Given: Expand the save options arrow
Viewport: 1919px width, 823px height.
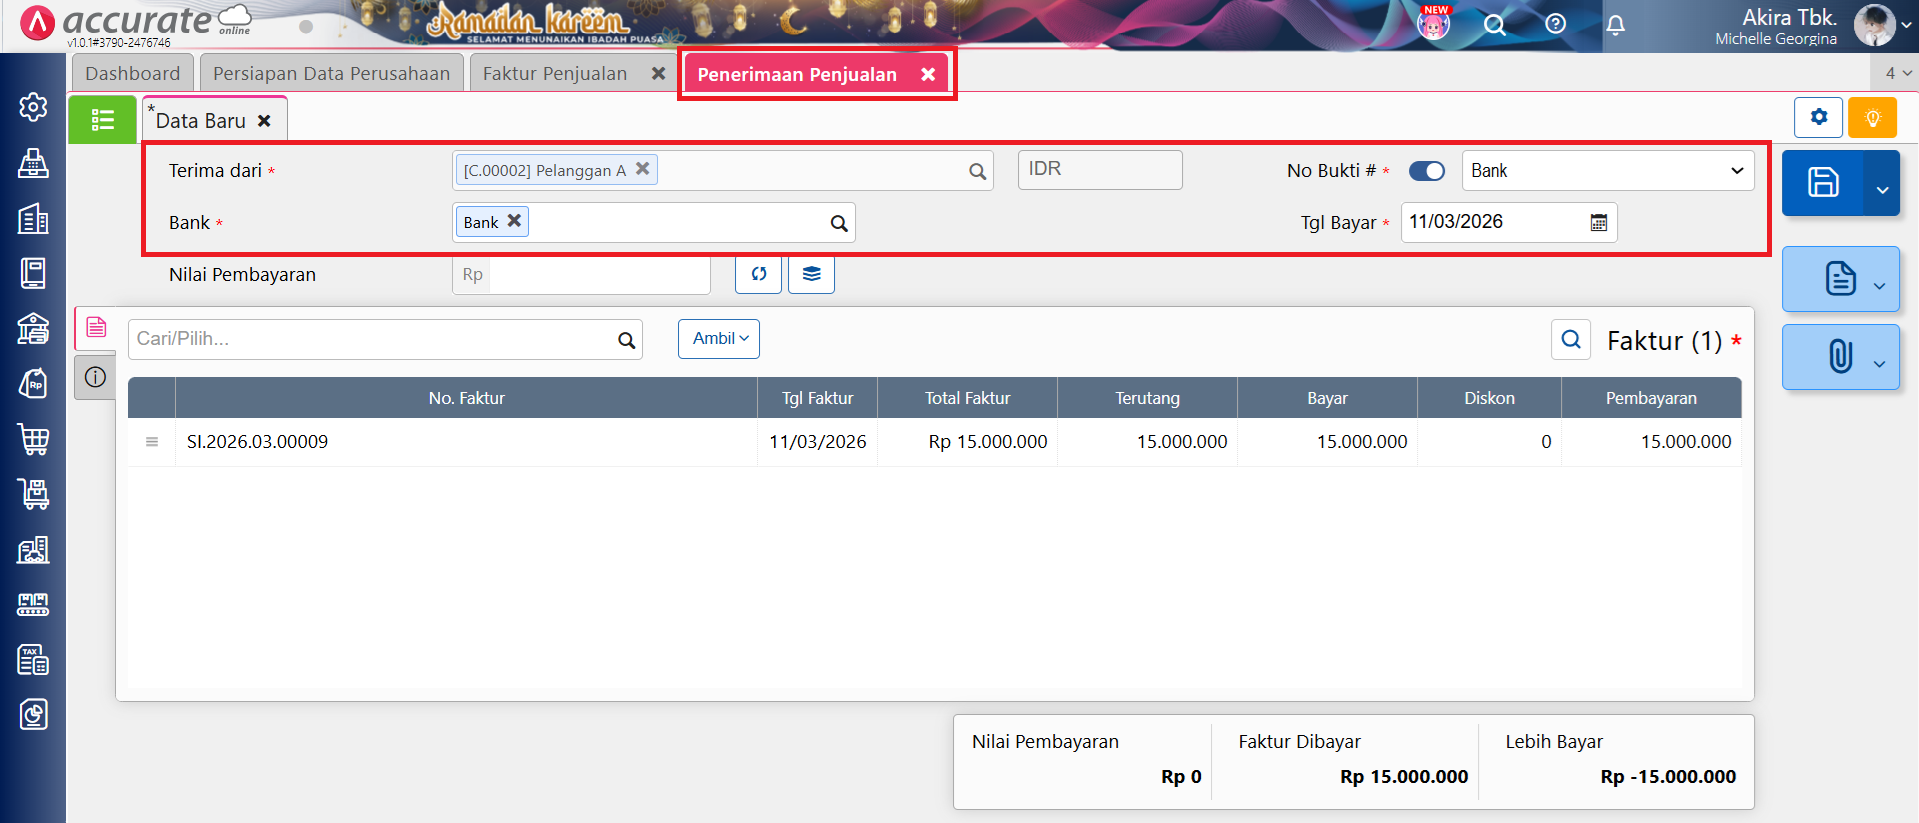Looking at the screenshot, I should [x=1881, y=189].
